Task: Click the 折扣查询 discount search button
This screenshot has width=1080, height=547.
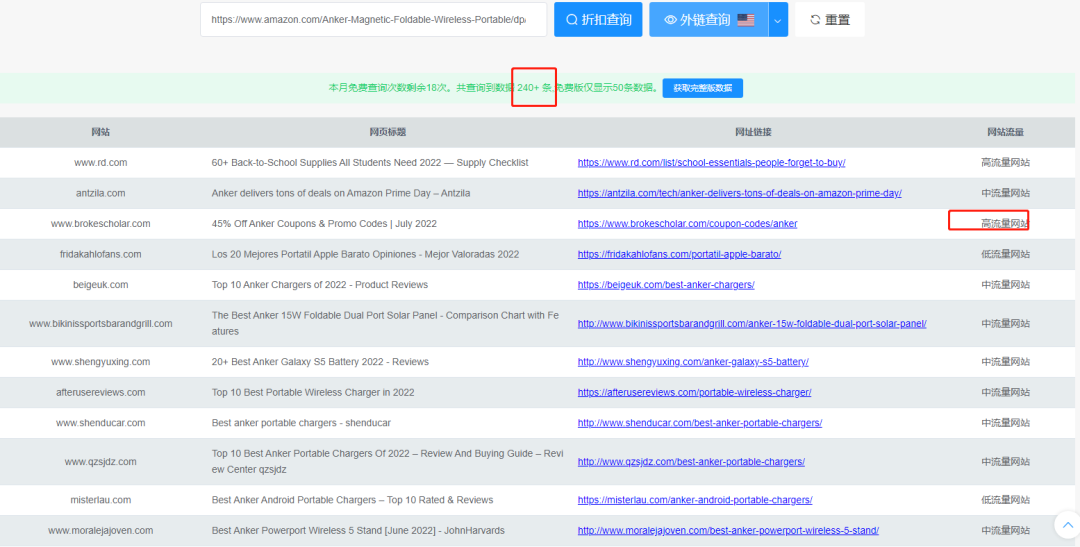Action: (597, 20)
